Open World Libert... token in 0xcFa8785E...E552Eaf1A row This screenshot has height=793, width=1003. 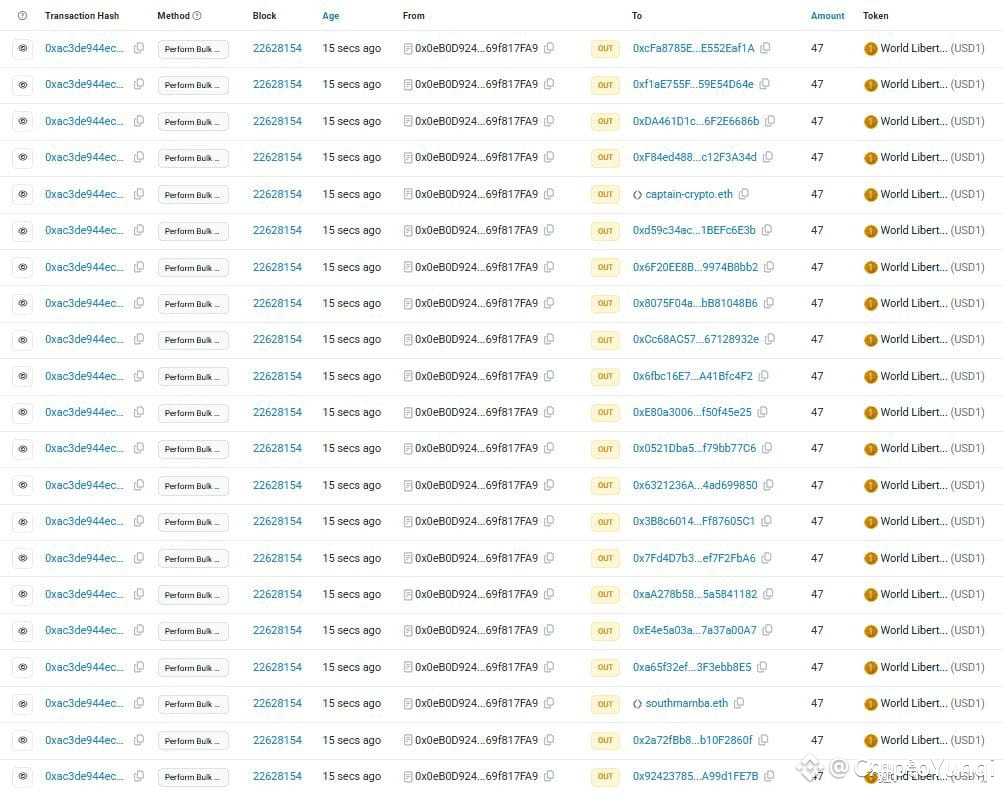913,48
